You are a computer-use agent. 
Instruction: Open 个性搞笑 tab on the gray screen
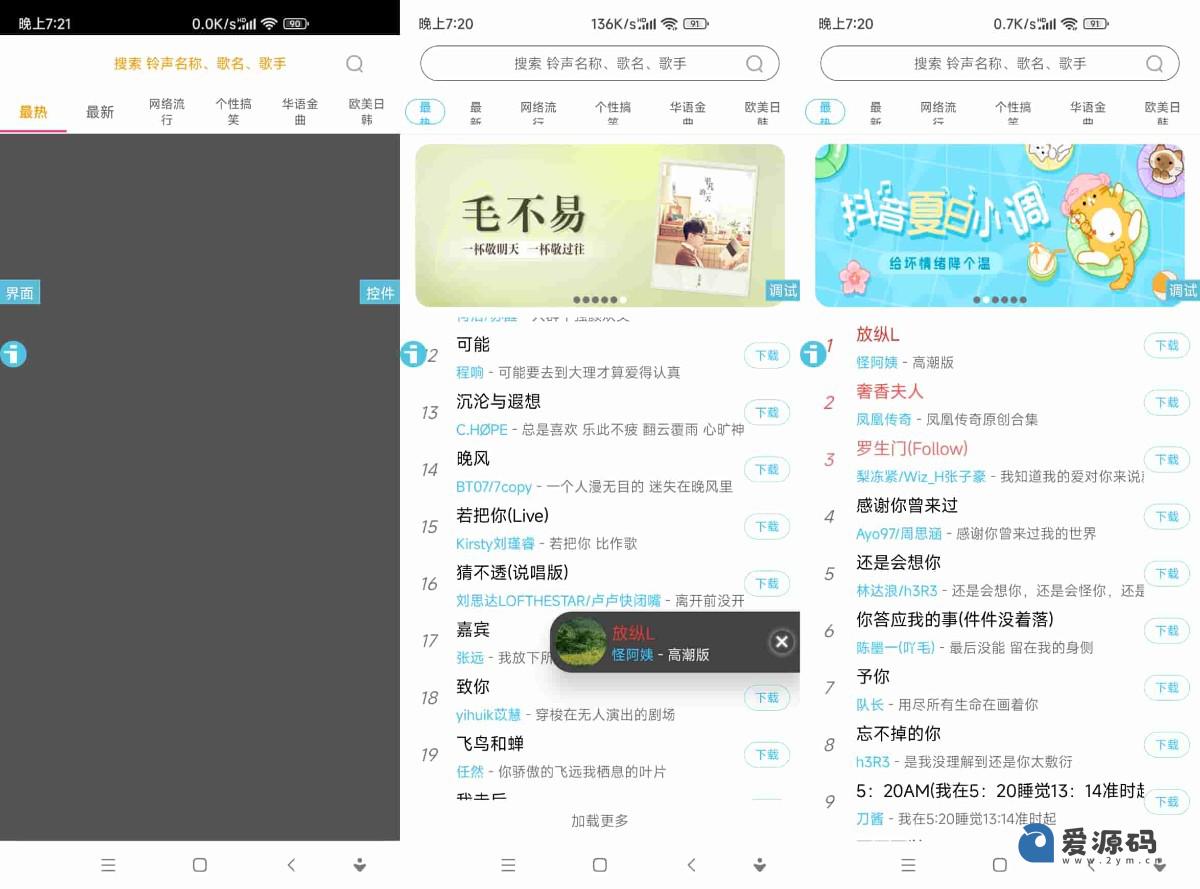pyautogui.click(x=233, y=112)
